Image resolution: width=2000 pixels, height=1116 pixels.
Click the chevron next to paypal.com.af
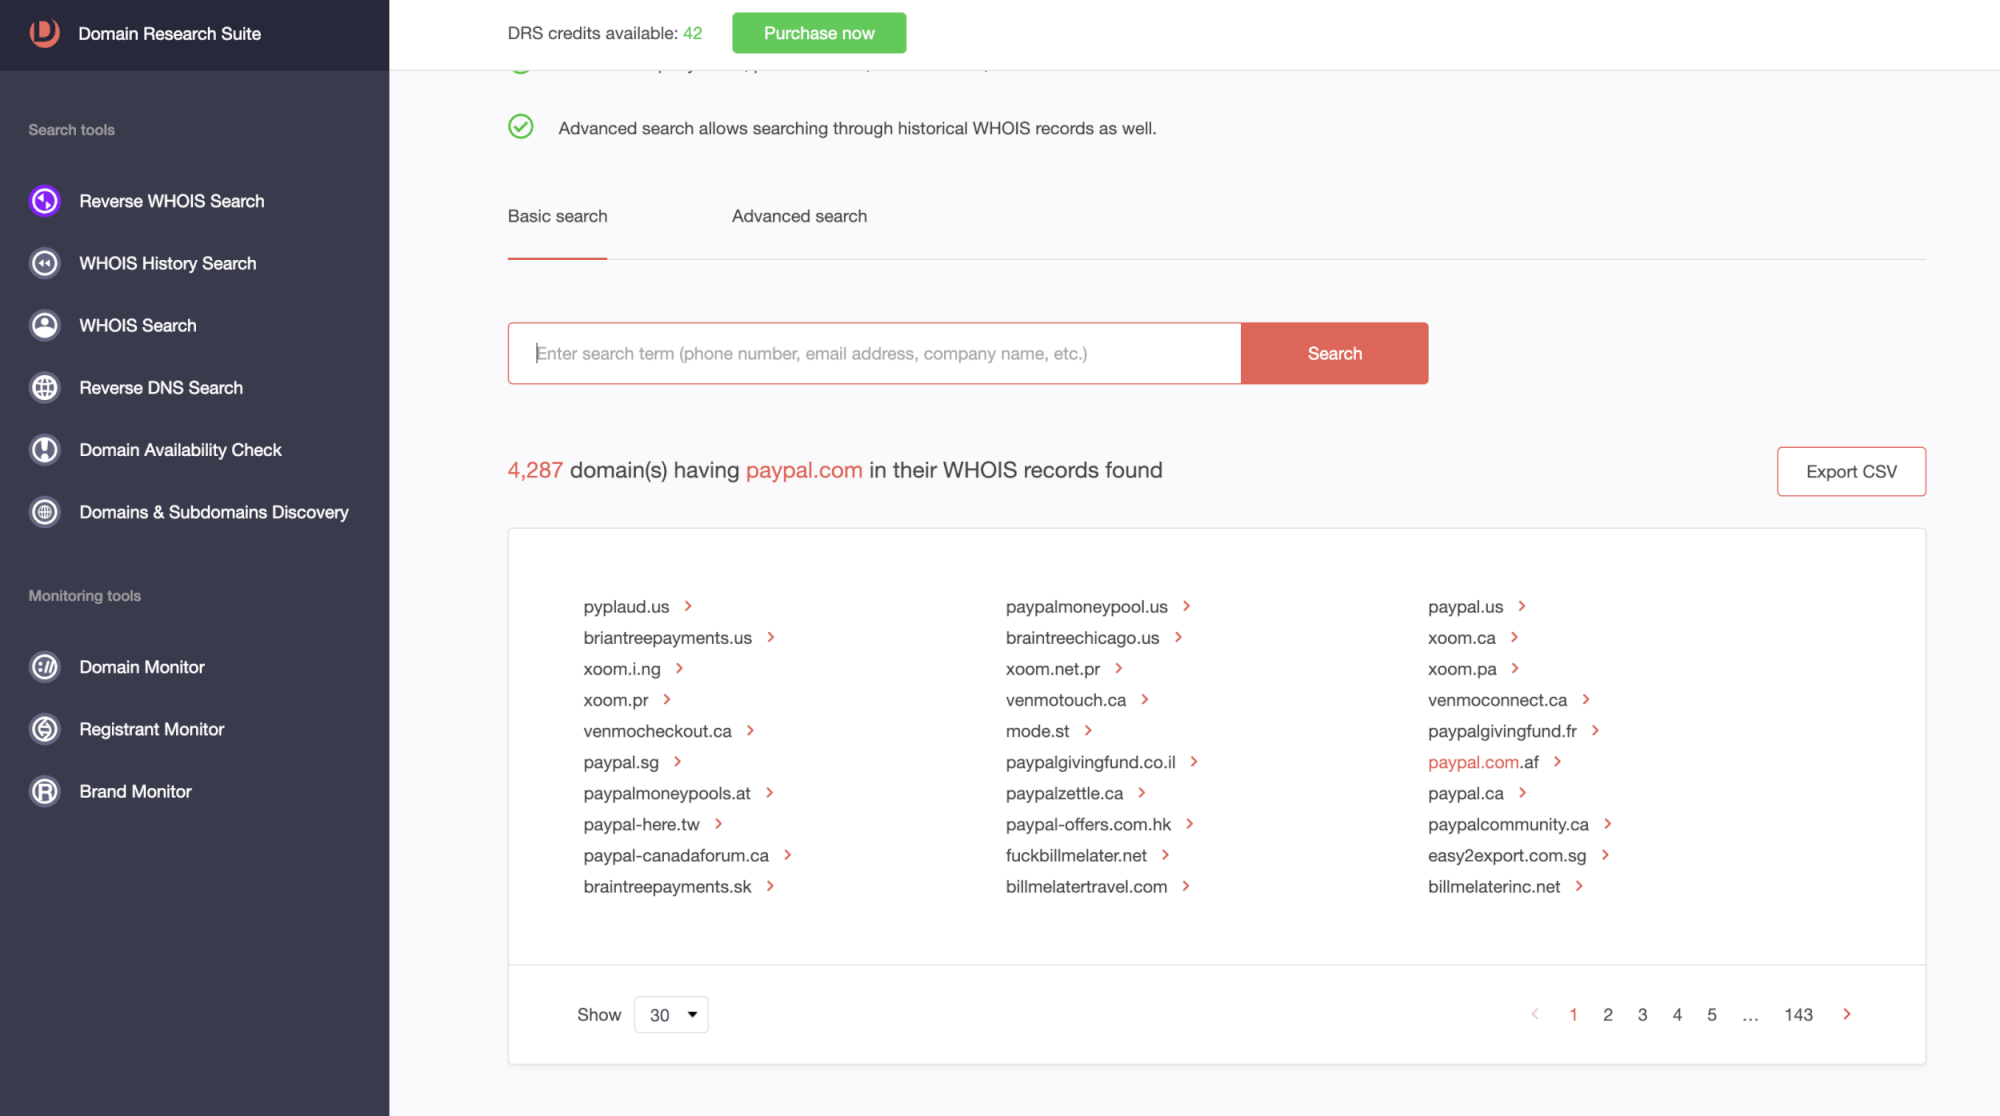(x=1557, y=762)
